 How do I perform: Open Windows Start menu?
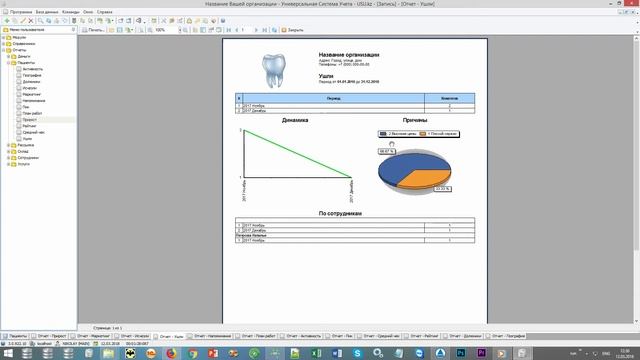8,353
